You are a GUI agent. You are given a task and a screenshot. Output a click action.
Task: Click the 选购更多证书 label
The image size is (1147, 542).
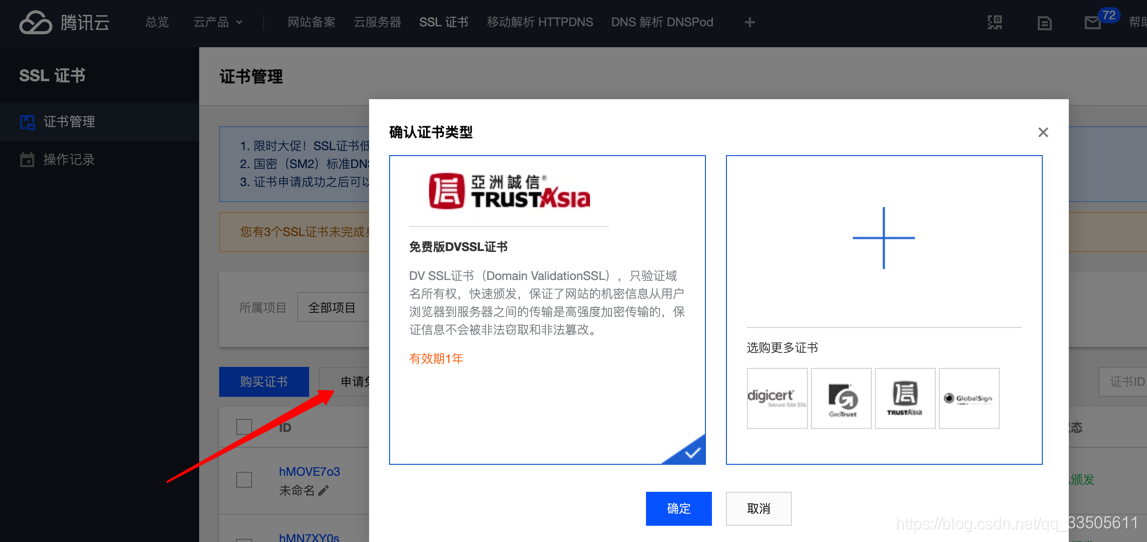point(782,348)
